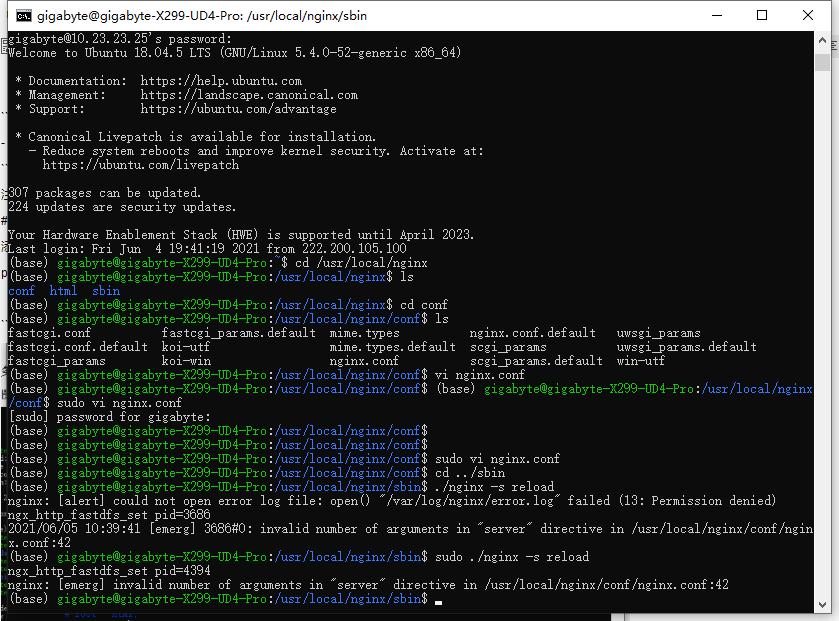The width and height of the screenshot is (839, 621).
Task: Click the scrollbar up arrow
Action: coord(822,40)
